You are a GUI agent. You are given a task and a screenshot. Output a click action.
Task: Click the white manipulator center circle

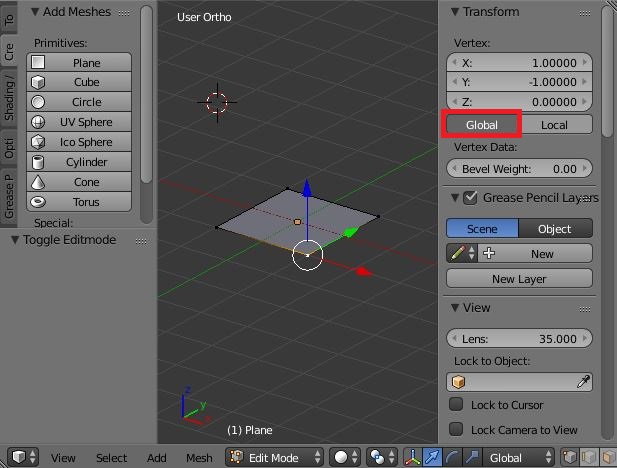307,255
